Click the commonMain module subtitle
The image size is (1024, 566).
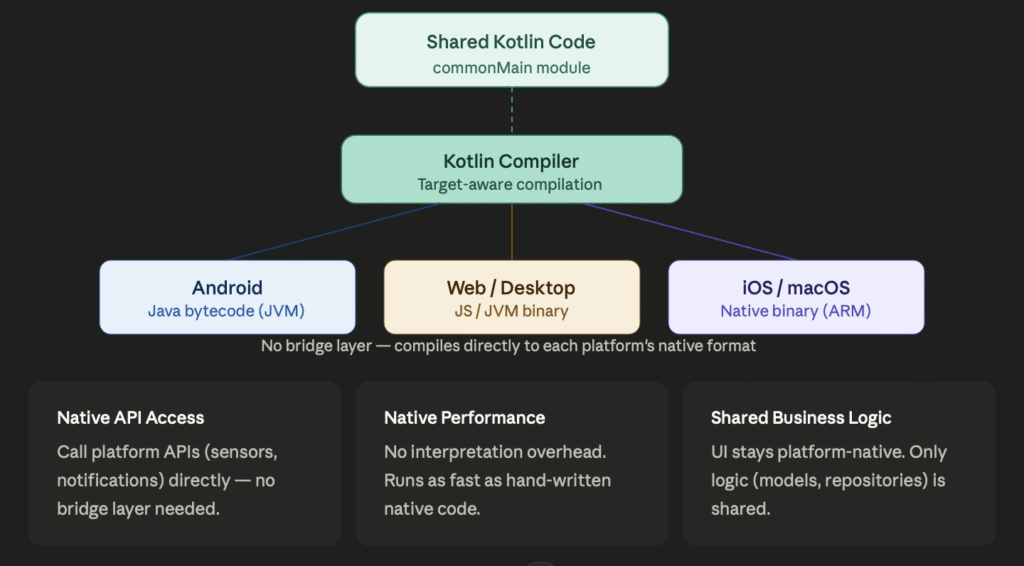point(511,68)
